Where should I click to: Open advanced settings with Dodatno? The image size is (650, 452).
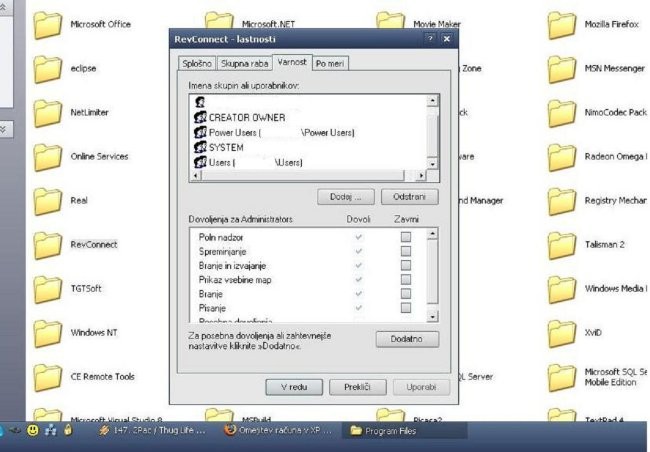point(407,339)
